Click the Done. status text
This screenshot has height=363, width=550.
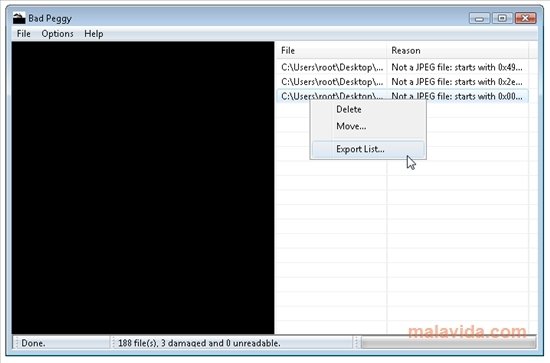point(33,343)
